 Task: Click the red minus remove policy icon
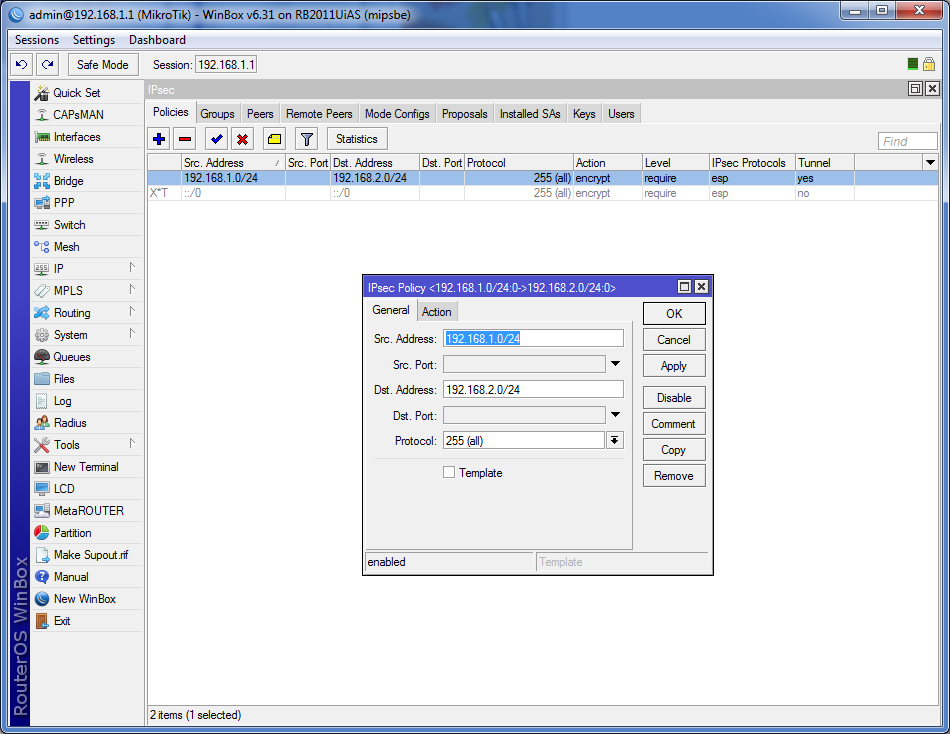[x=185, y=139]
